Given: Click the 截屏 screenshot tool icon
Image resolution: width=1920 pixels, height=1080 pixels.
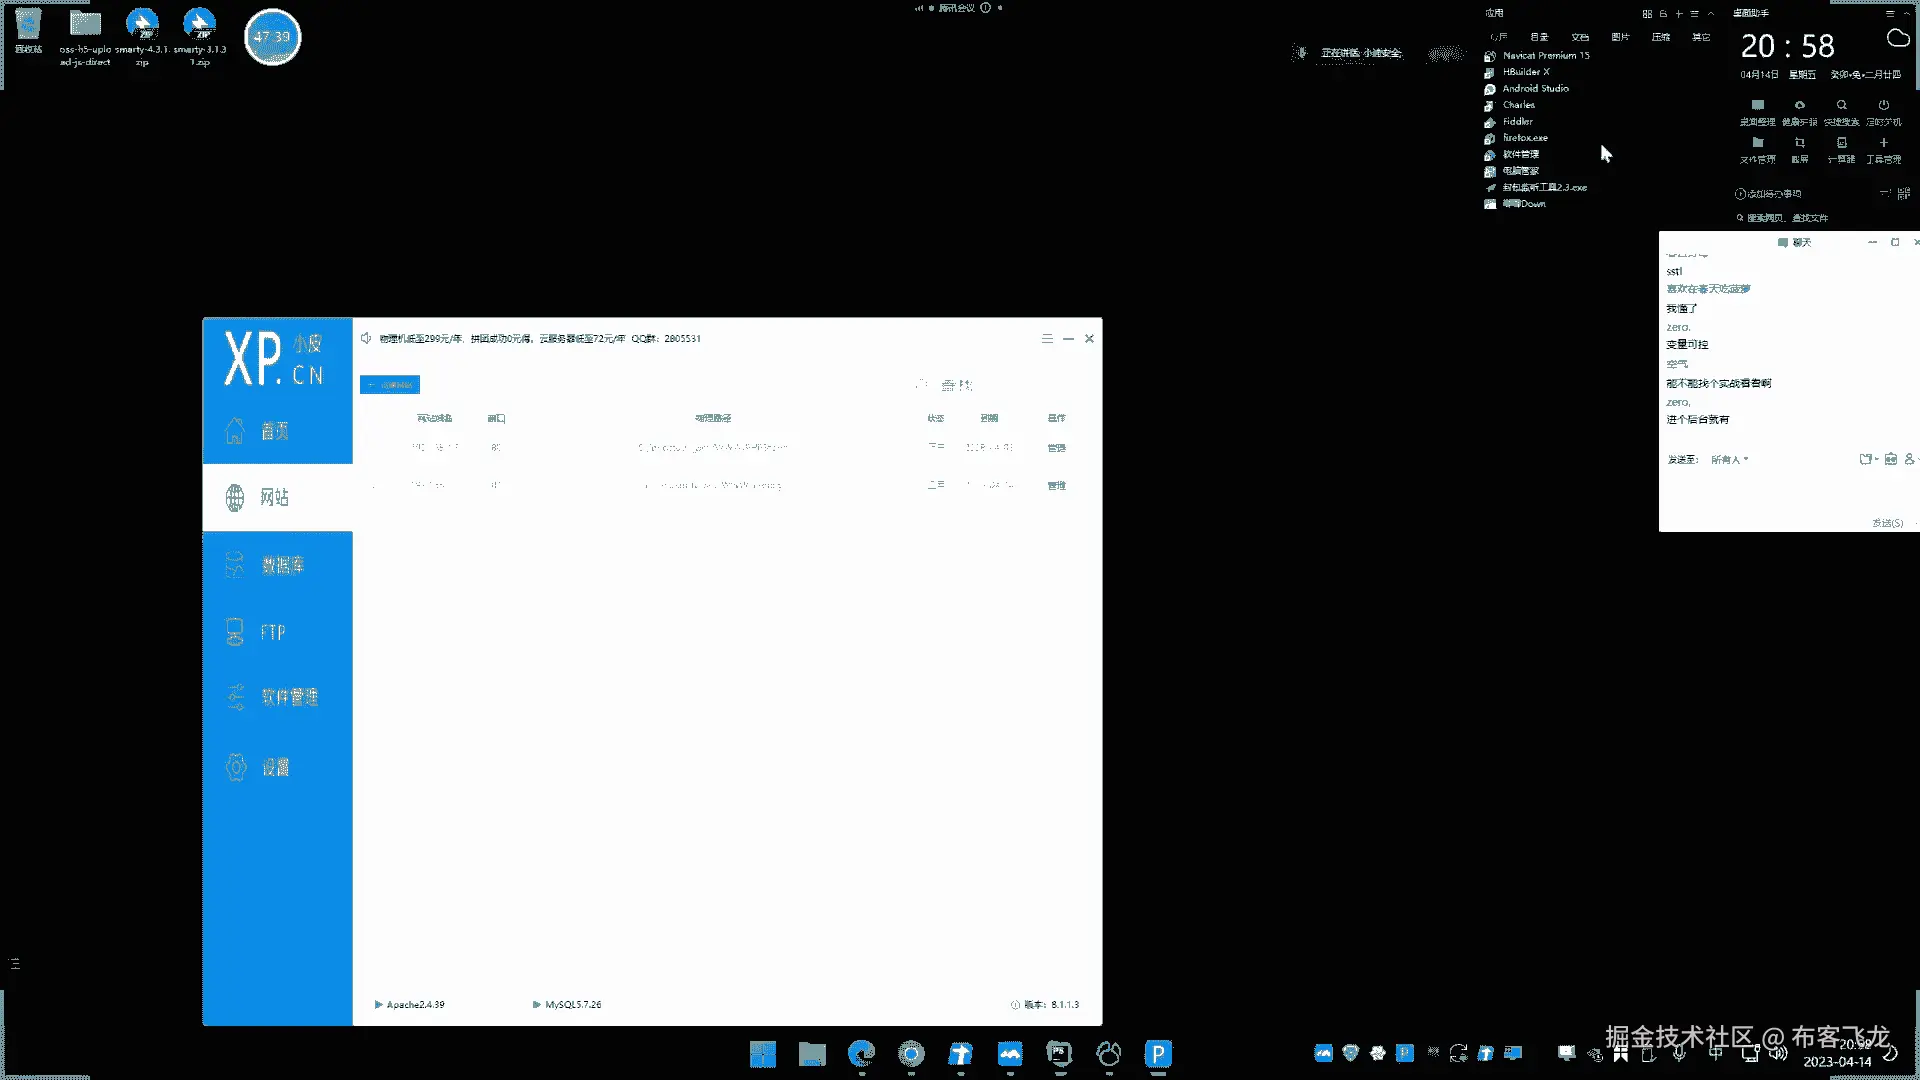Looking at the screenshot, I should (1799, 144).
